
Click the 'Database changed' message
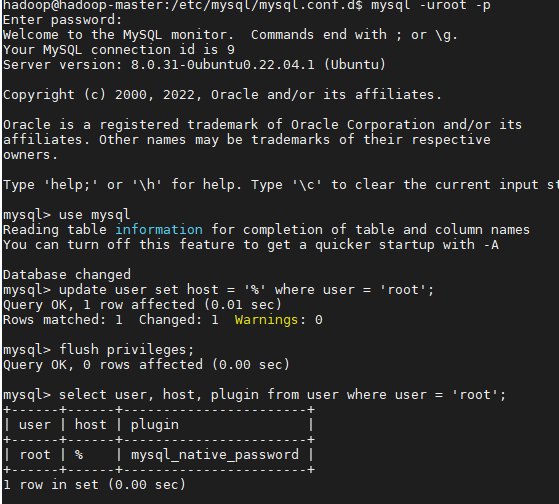click(67, 275)
